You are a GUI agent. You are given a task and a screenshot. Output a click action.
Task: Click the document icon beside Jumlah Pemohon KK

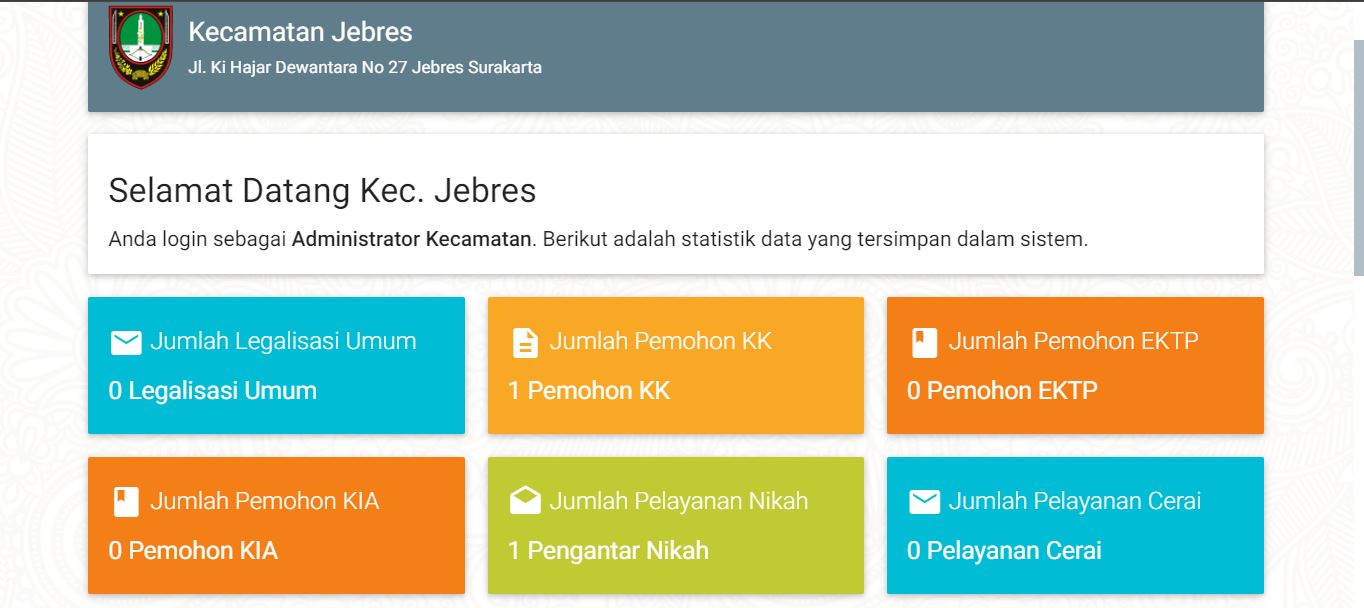pos(524,343)
